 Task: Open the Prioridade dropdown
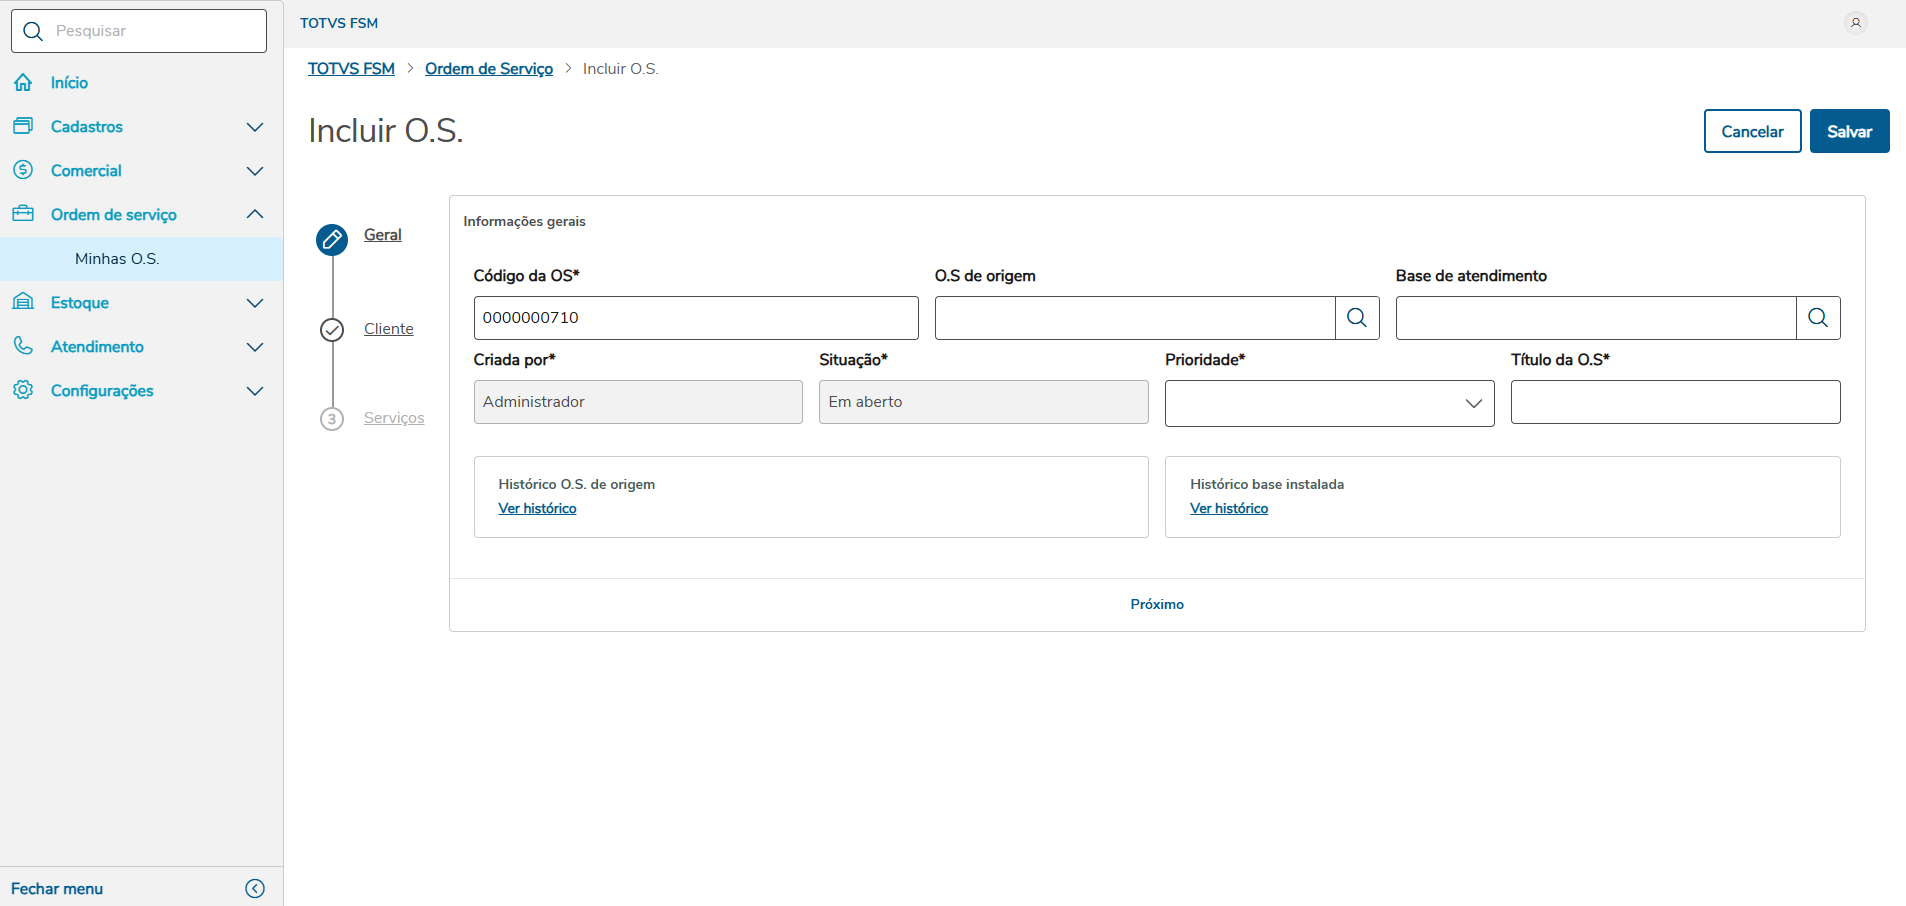(1329, 403)
